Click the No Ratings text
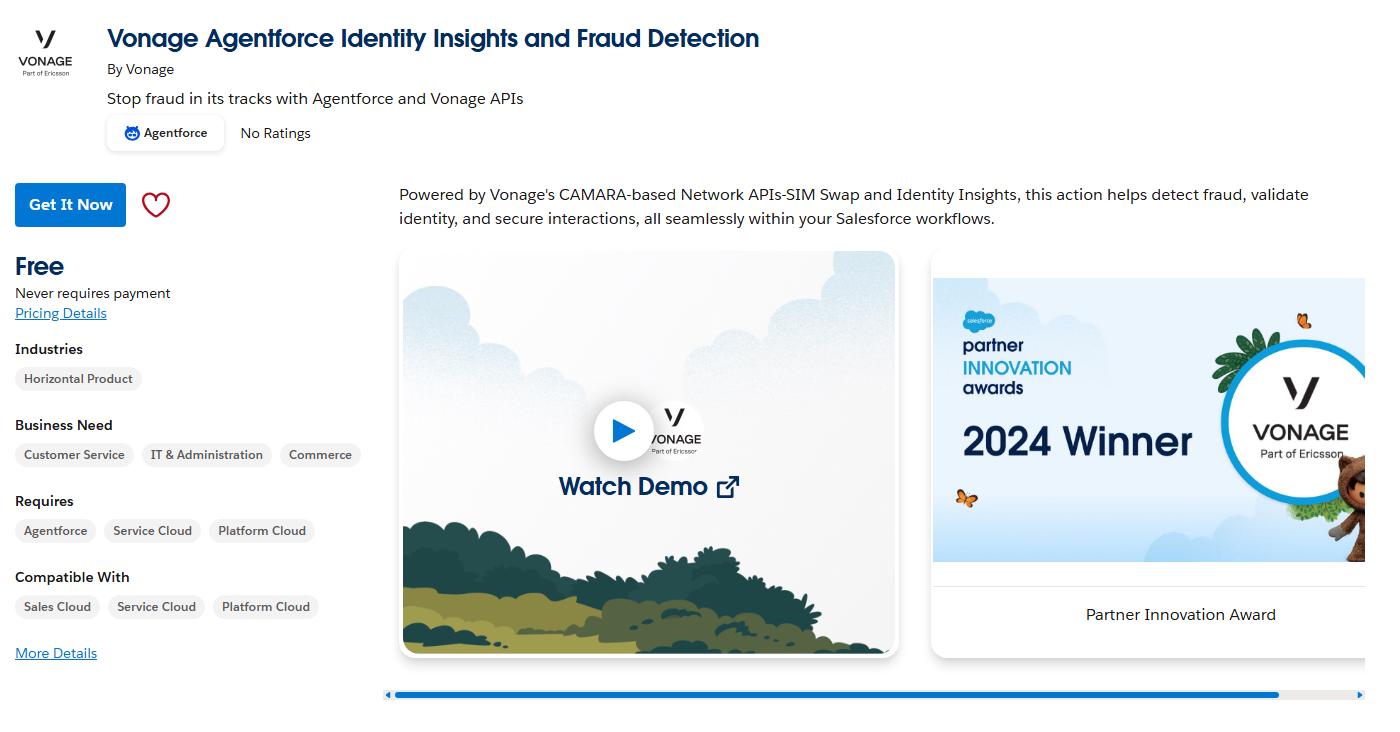The width and height of the screenshot is (1400, 732). tap(275, 133)
